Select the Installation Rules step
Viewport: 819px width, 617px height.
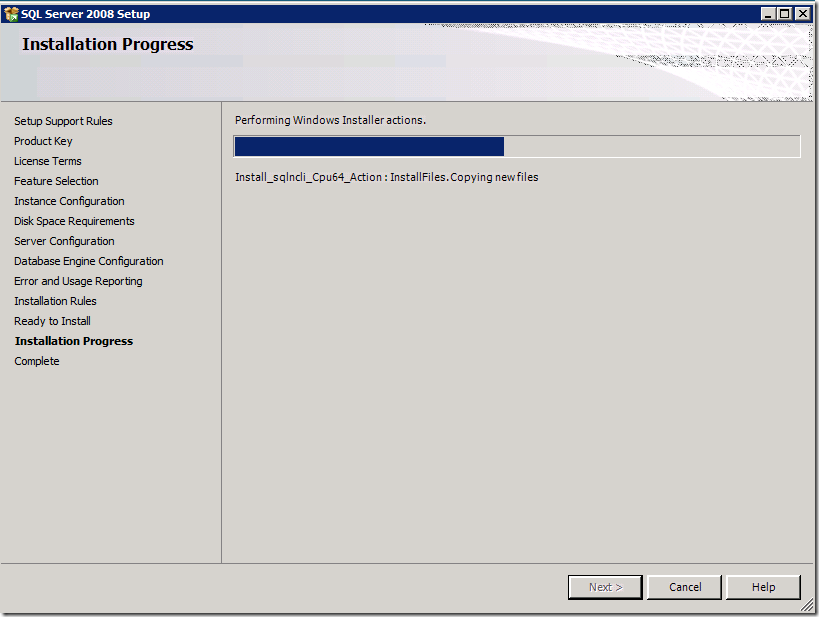[55, 301]
